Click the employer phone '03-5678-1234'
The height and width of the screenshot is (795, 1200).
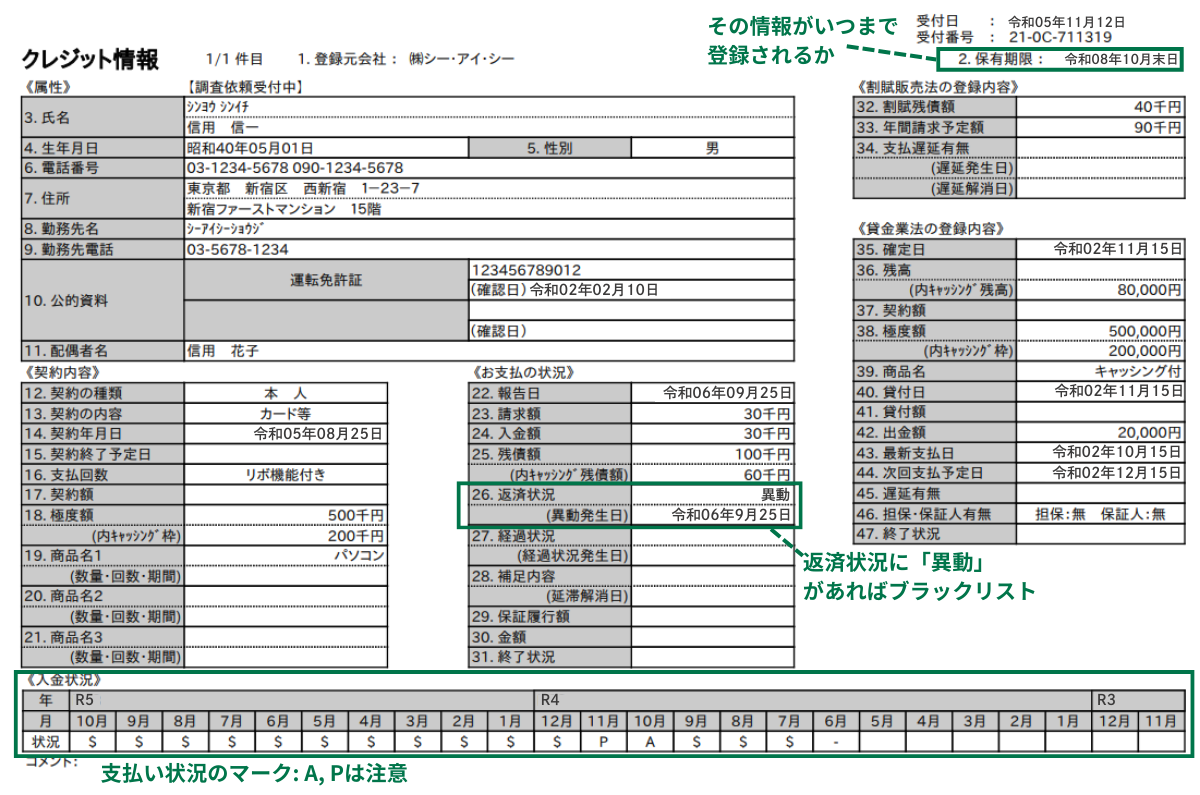pyautogui.click(x=237, y=249)
